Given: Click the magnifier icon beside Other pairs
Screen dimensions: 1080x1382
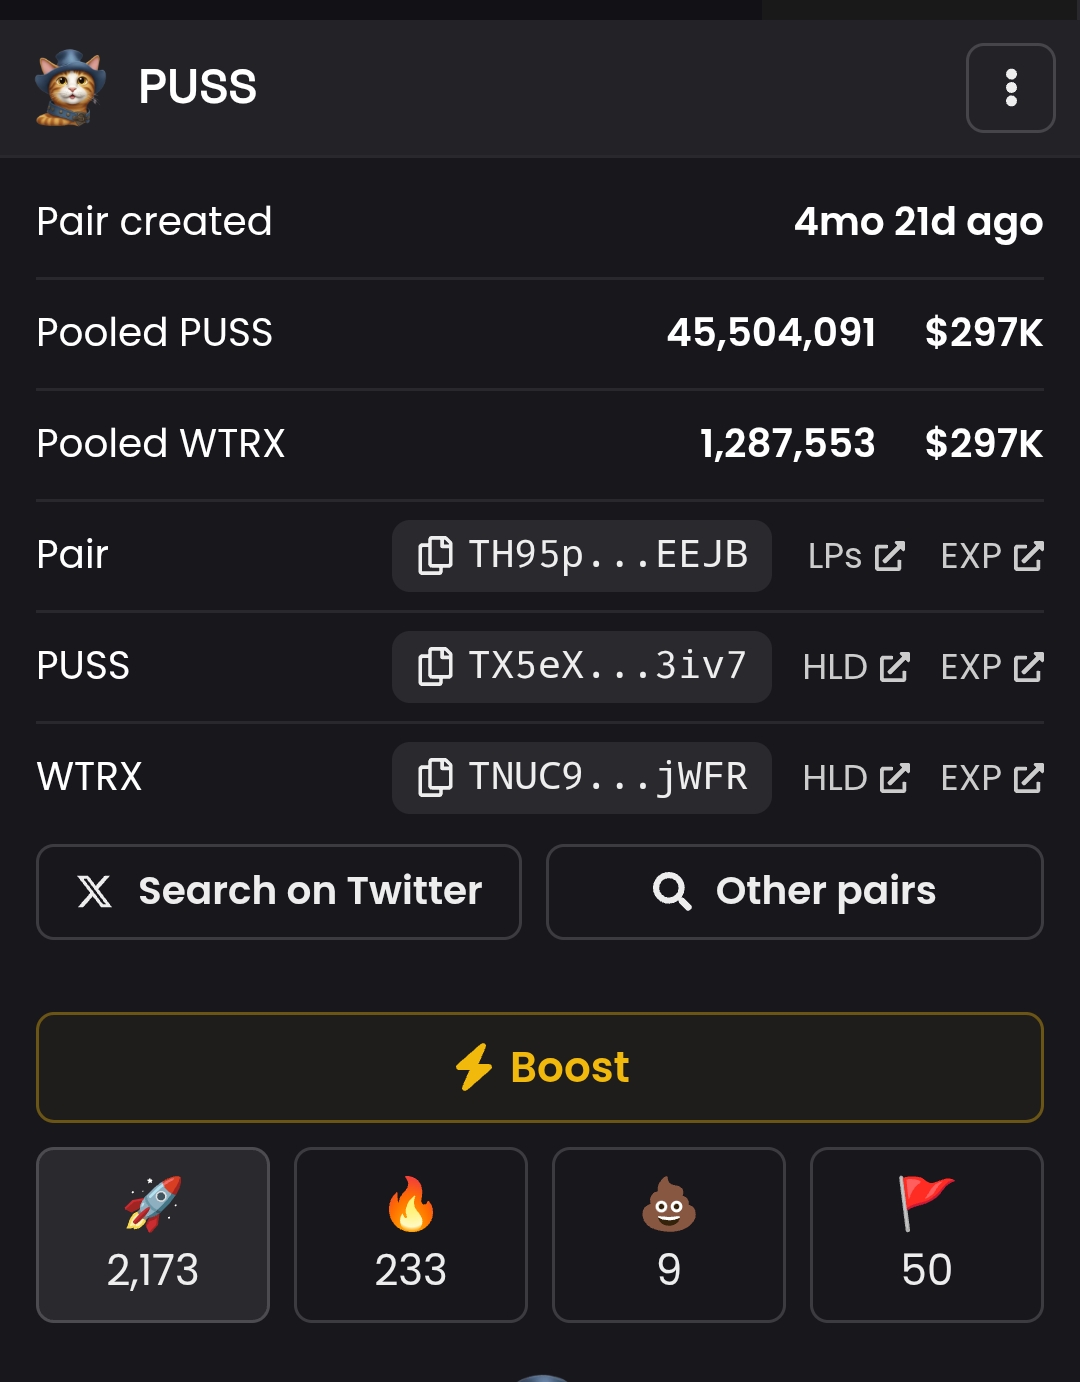Looking at the screenshot, I should pyautogui.click(x=672, y=891).
